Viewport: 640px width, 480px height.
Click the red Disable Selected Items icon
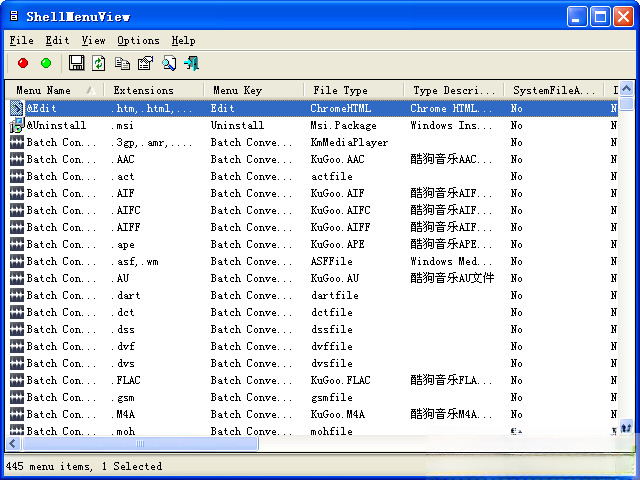(x=23, y=63)
